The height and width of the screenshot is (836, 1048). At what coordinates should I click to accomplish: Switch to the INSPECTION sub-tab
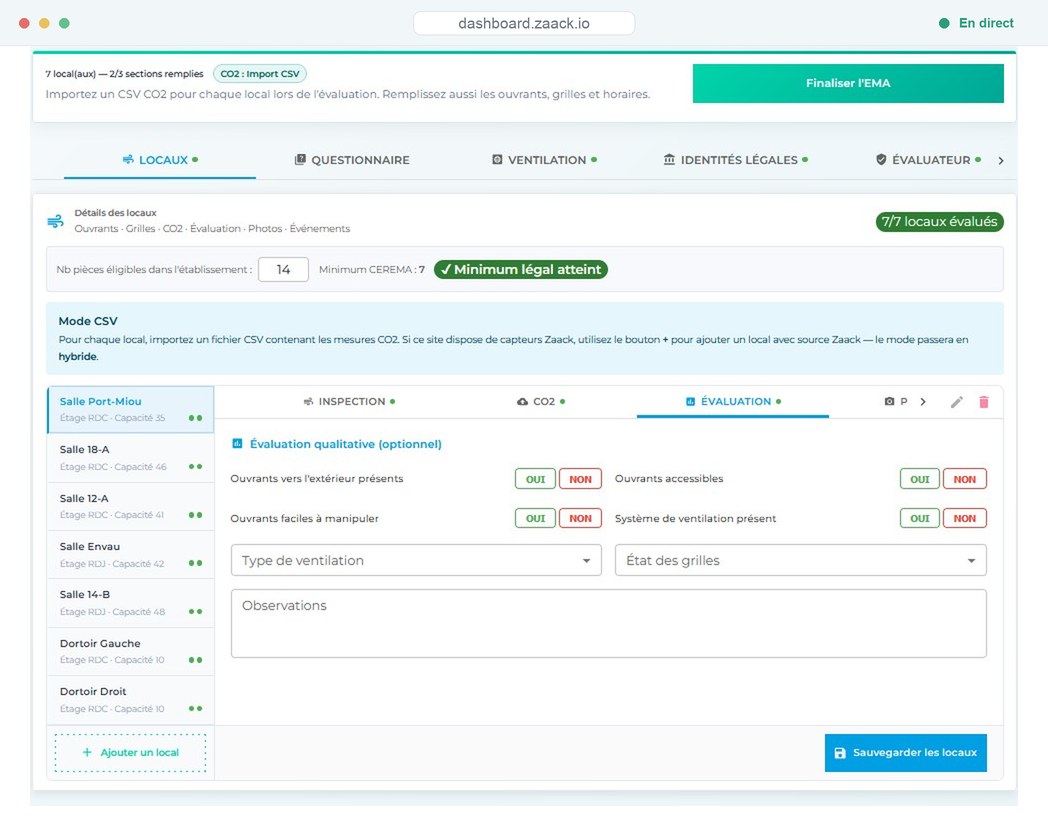349,402
